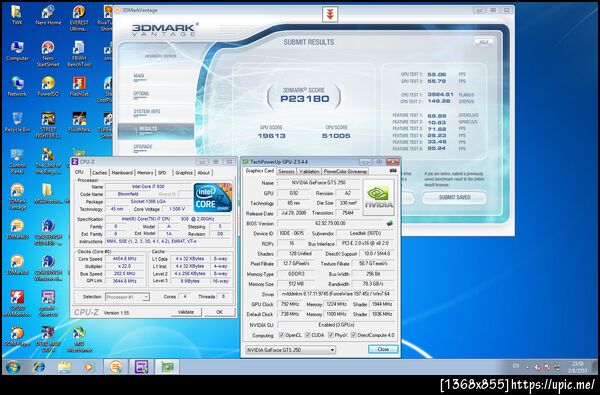
Task: Open the TWK folder on desktop
Action: [16, 15]
